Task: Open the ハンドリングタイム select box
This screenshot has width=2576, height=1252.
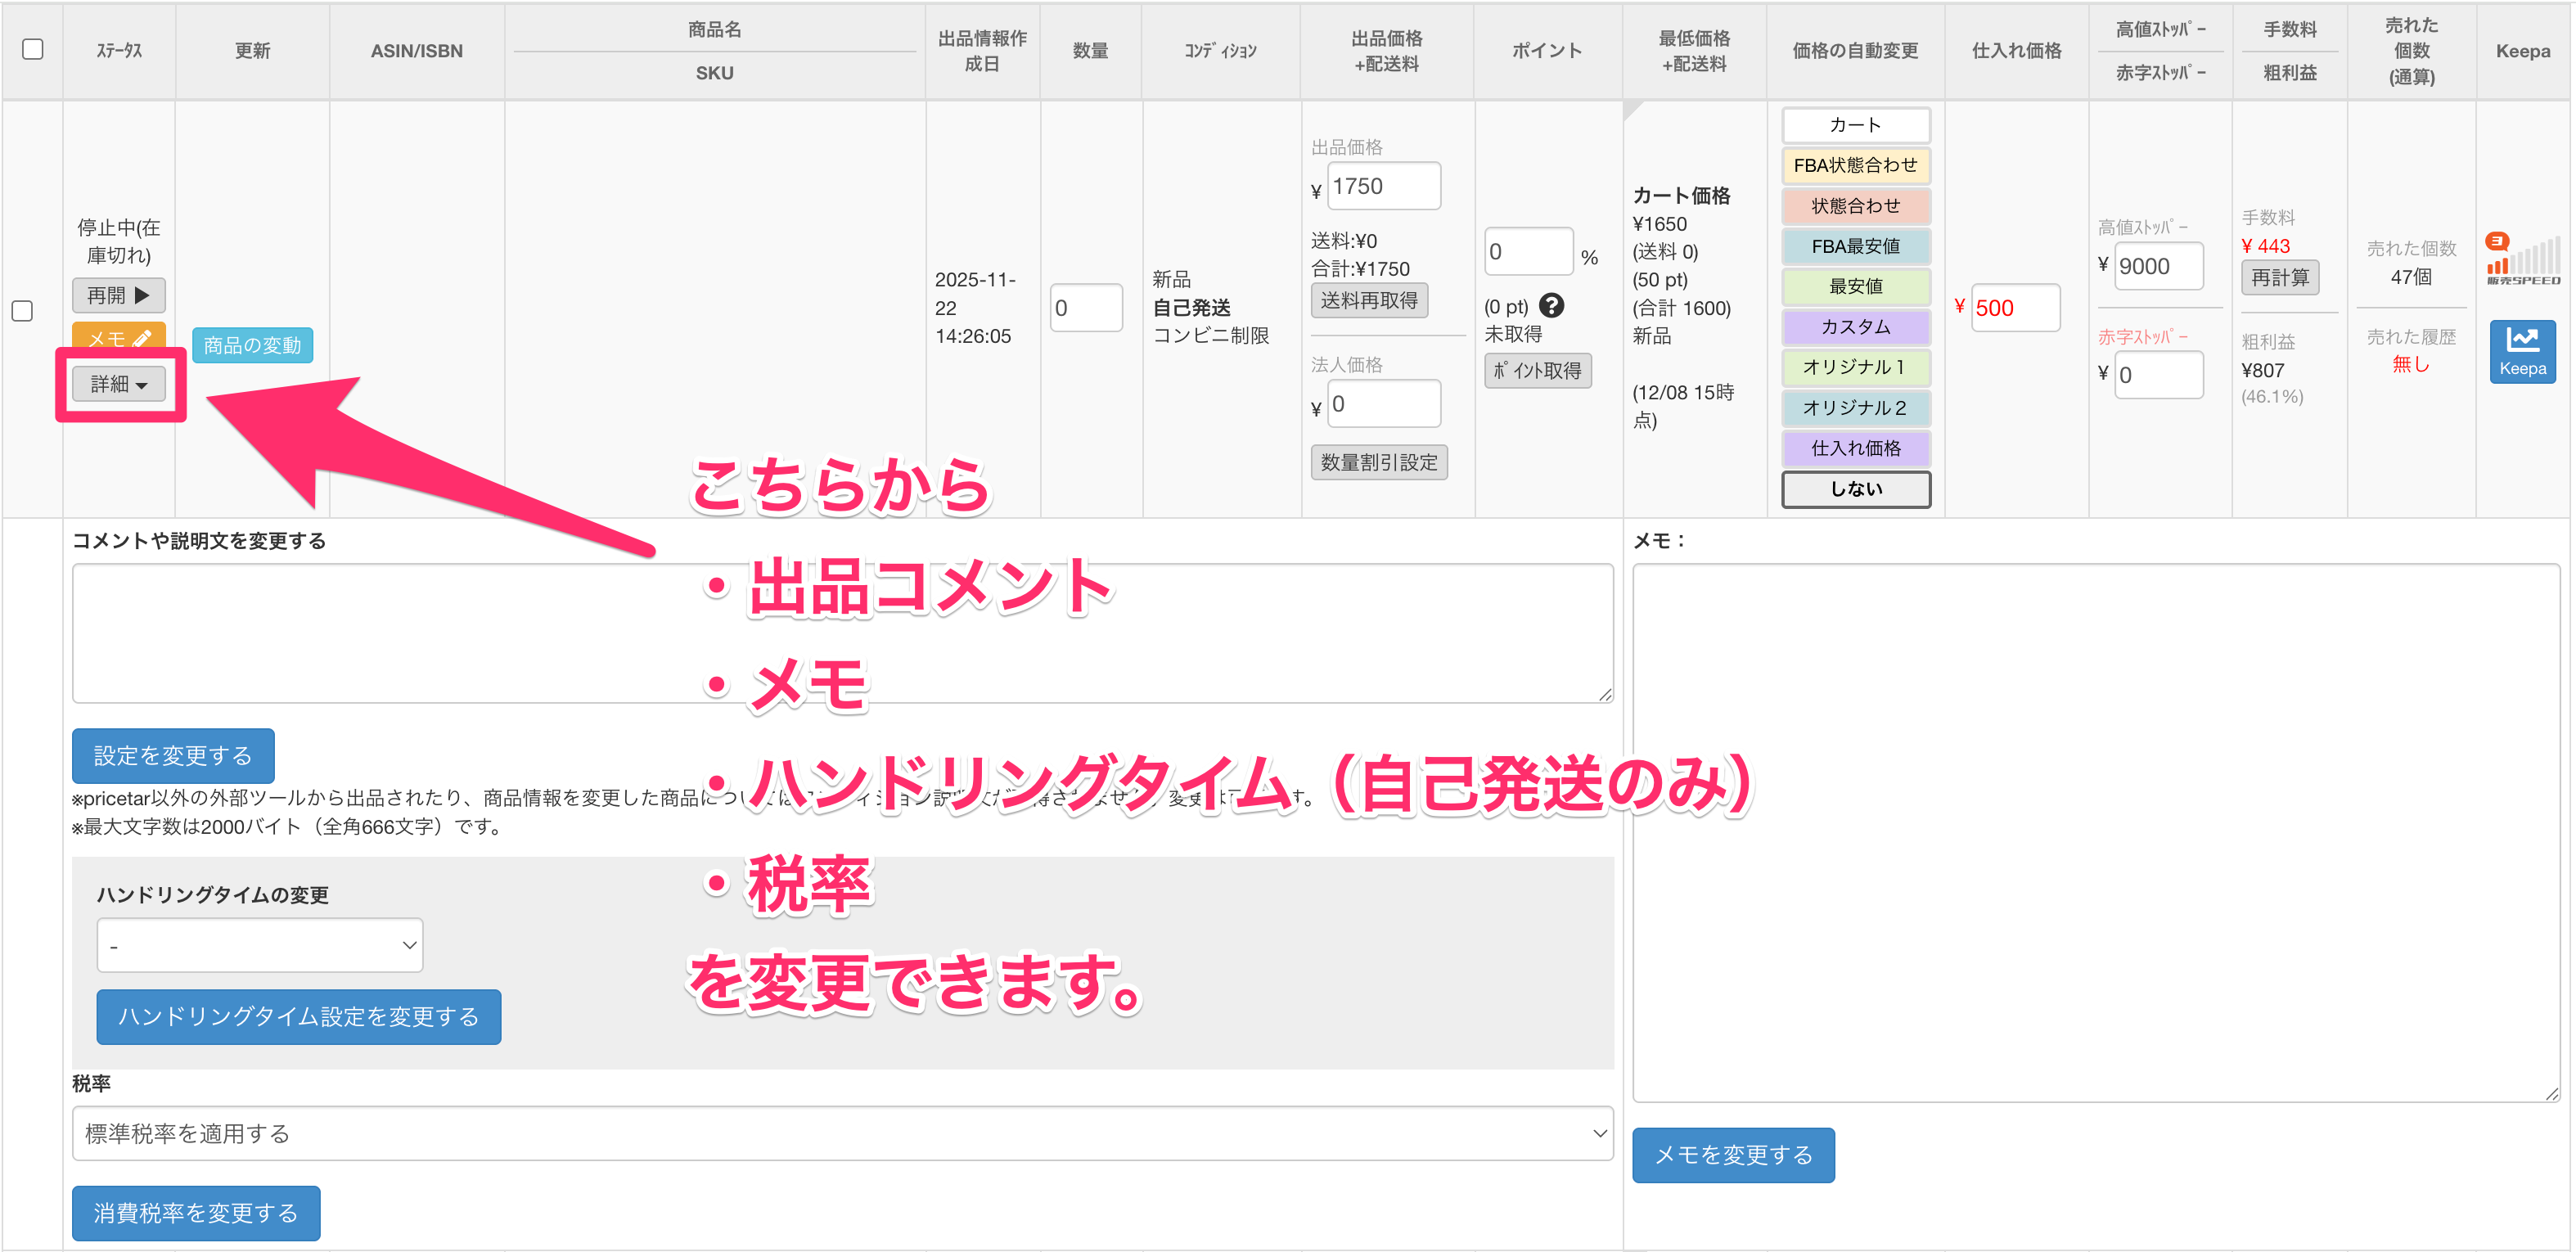Action: (260, 945)
